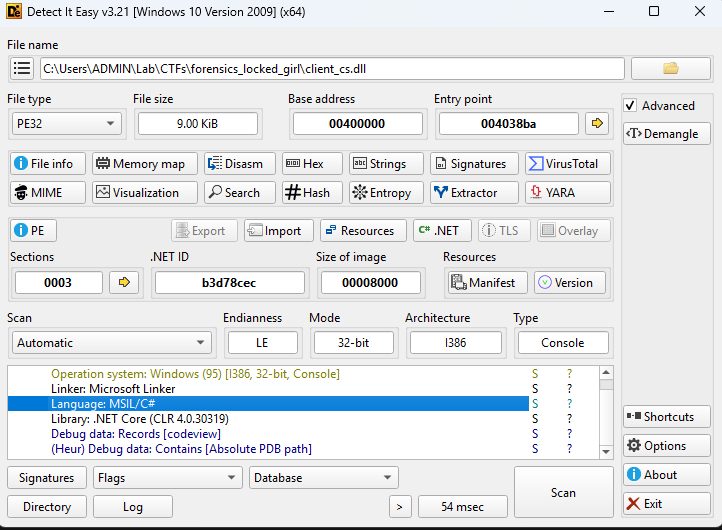Image resolution: width=722 pixels, height=530 pixels.
Task: Open the Hex viewer
Action: coord(312,163)
